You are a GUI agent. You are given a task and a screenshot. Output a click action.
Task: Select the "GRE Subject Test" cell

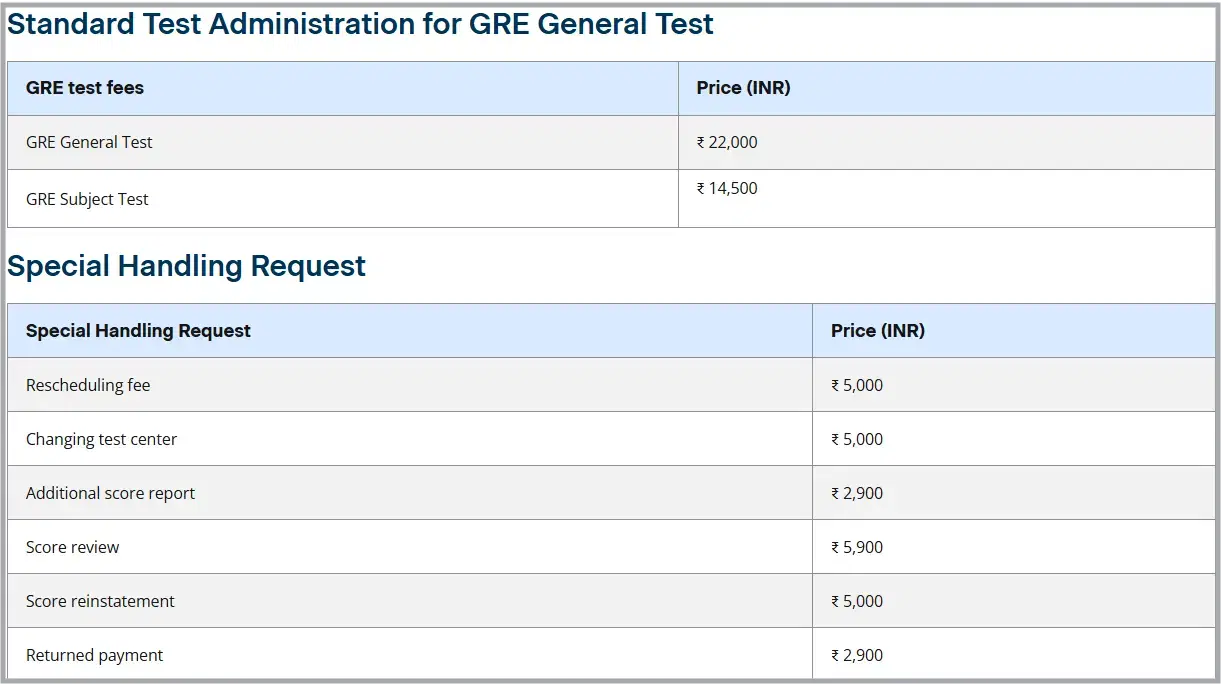pos(87,198)
